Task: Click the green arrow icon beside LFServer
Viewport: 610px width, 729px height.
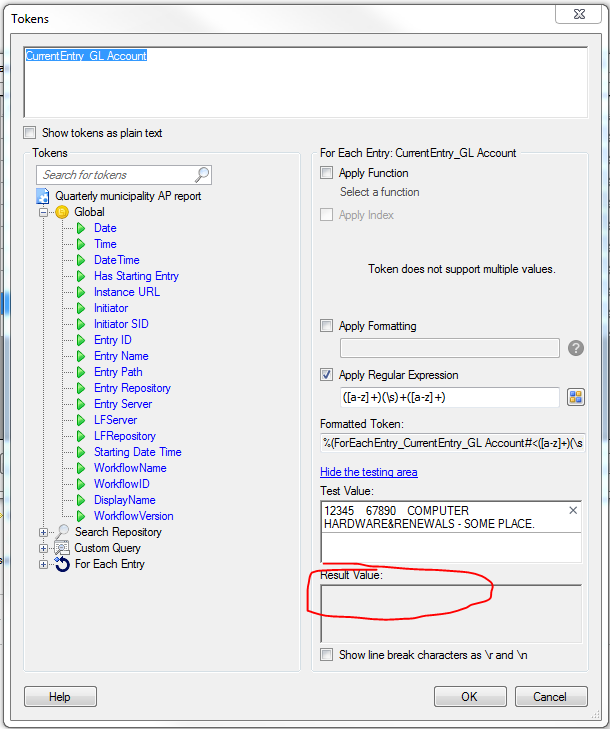Action: pyautogui.click(x=81, y=420)
